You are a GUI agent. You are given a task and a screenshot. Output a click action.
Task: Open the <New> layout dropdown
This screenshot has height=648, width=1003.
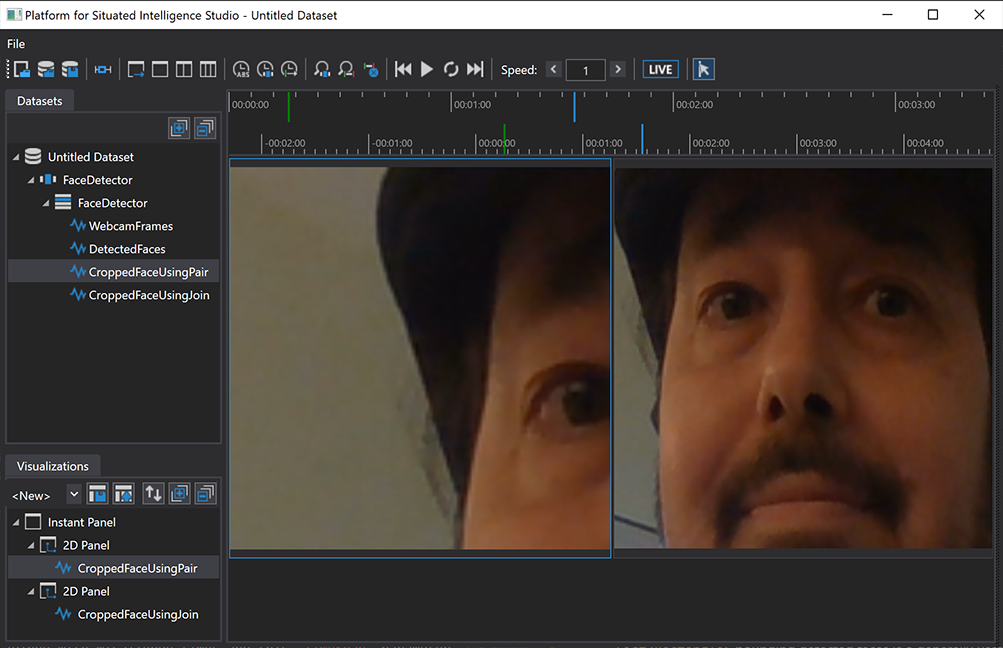[74, 493]
